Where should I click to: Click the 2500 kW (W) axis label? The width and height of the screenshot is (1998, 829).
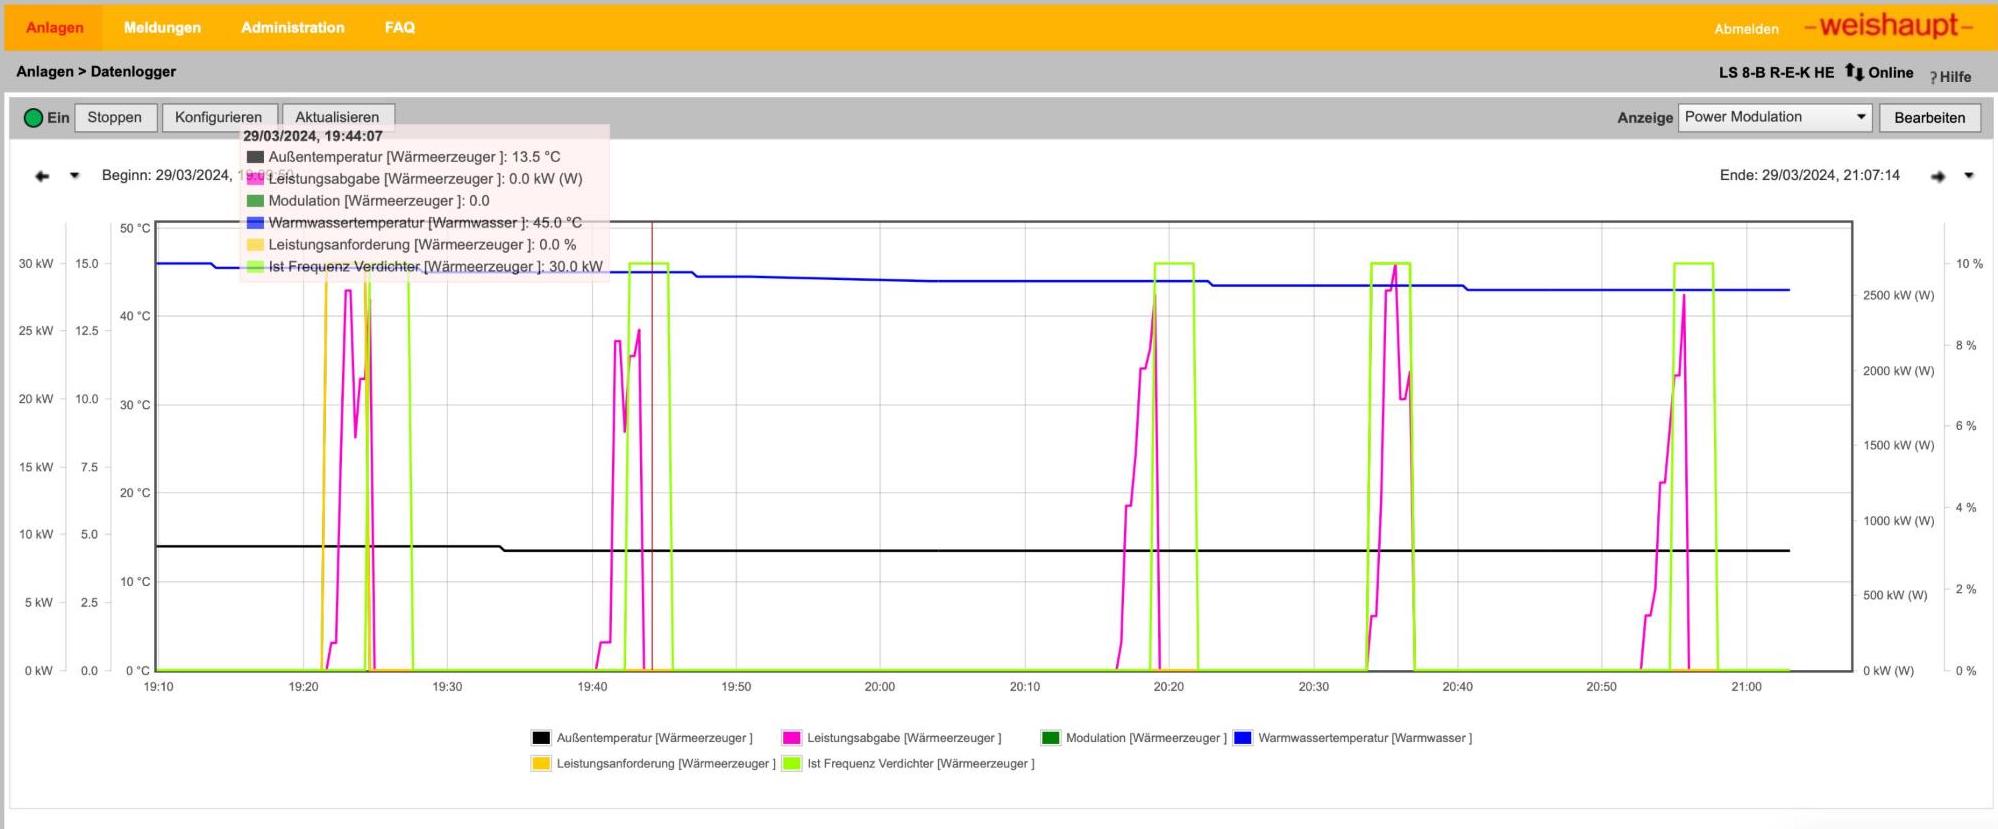point(1898,296)
